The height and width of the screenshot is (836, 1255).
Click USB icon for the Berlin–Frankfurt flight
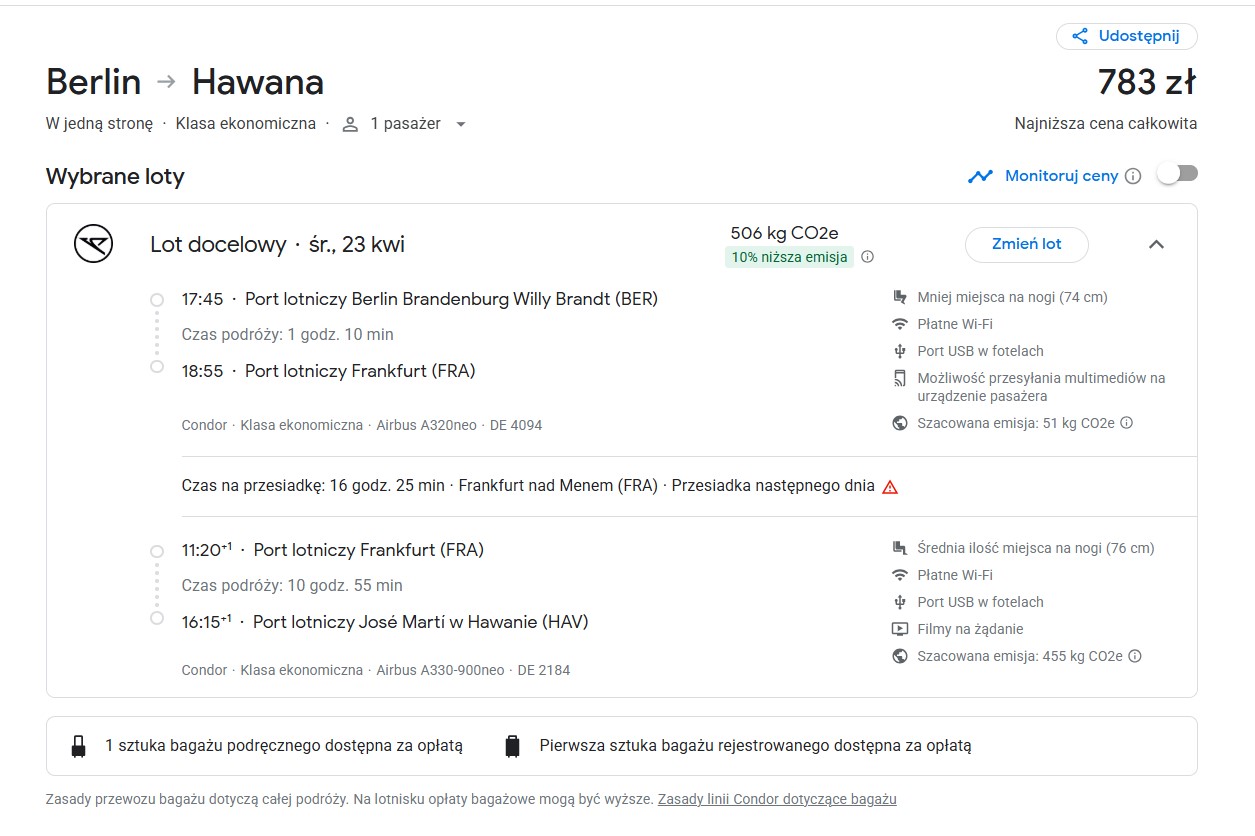click(x=900, y=351)
